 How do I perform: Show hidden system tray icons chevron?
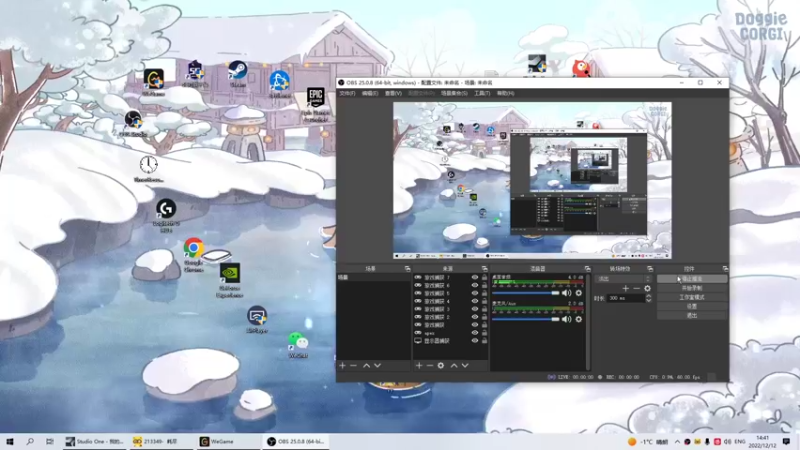click(x=677, y=442)
